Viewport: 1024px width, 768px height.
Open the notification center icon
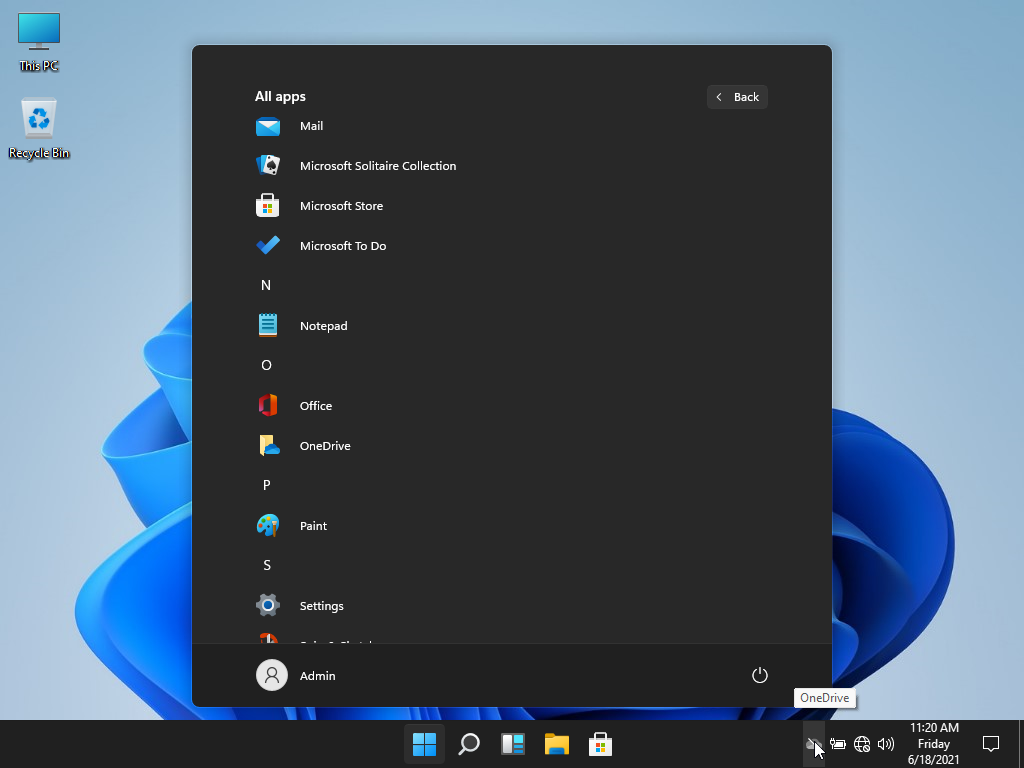[x=991, y=744]
